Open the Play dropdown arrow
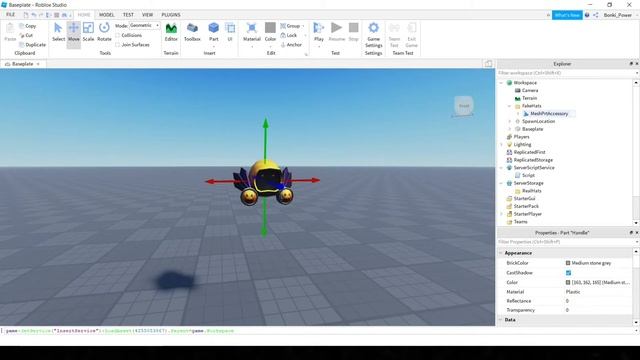Screen dimensions: 640x360 tap(319, 46)
